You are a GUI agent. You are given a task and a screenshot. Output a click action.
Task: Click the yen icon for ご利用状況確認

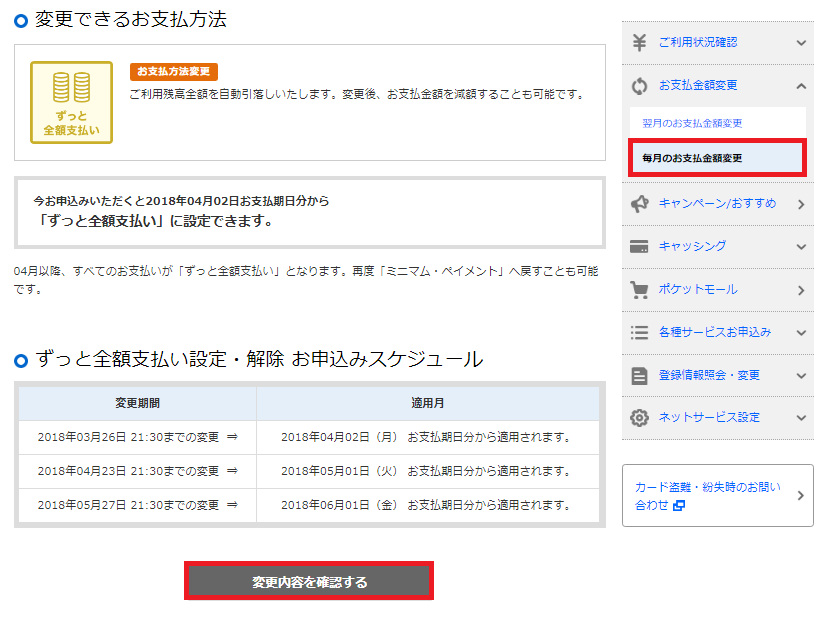640,42
